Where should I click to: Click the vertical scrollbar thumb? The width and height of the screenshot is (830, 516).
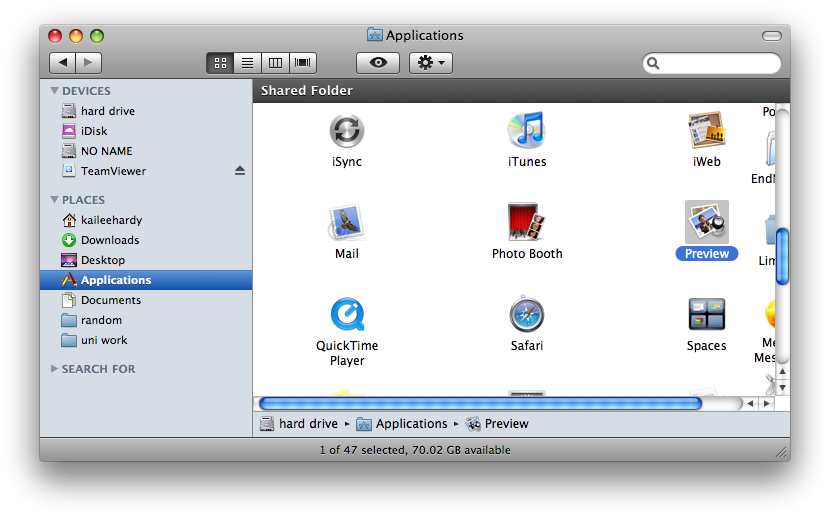782,257
